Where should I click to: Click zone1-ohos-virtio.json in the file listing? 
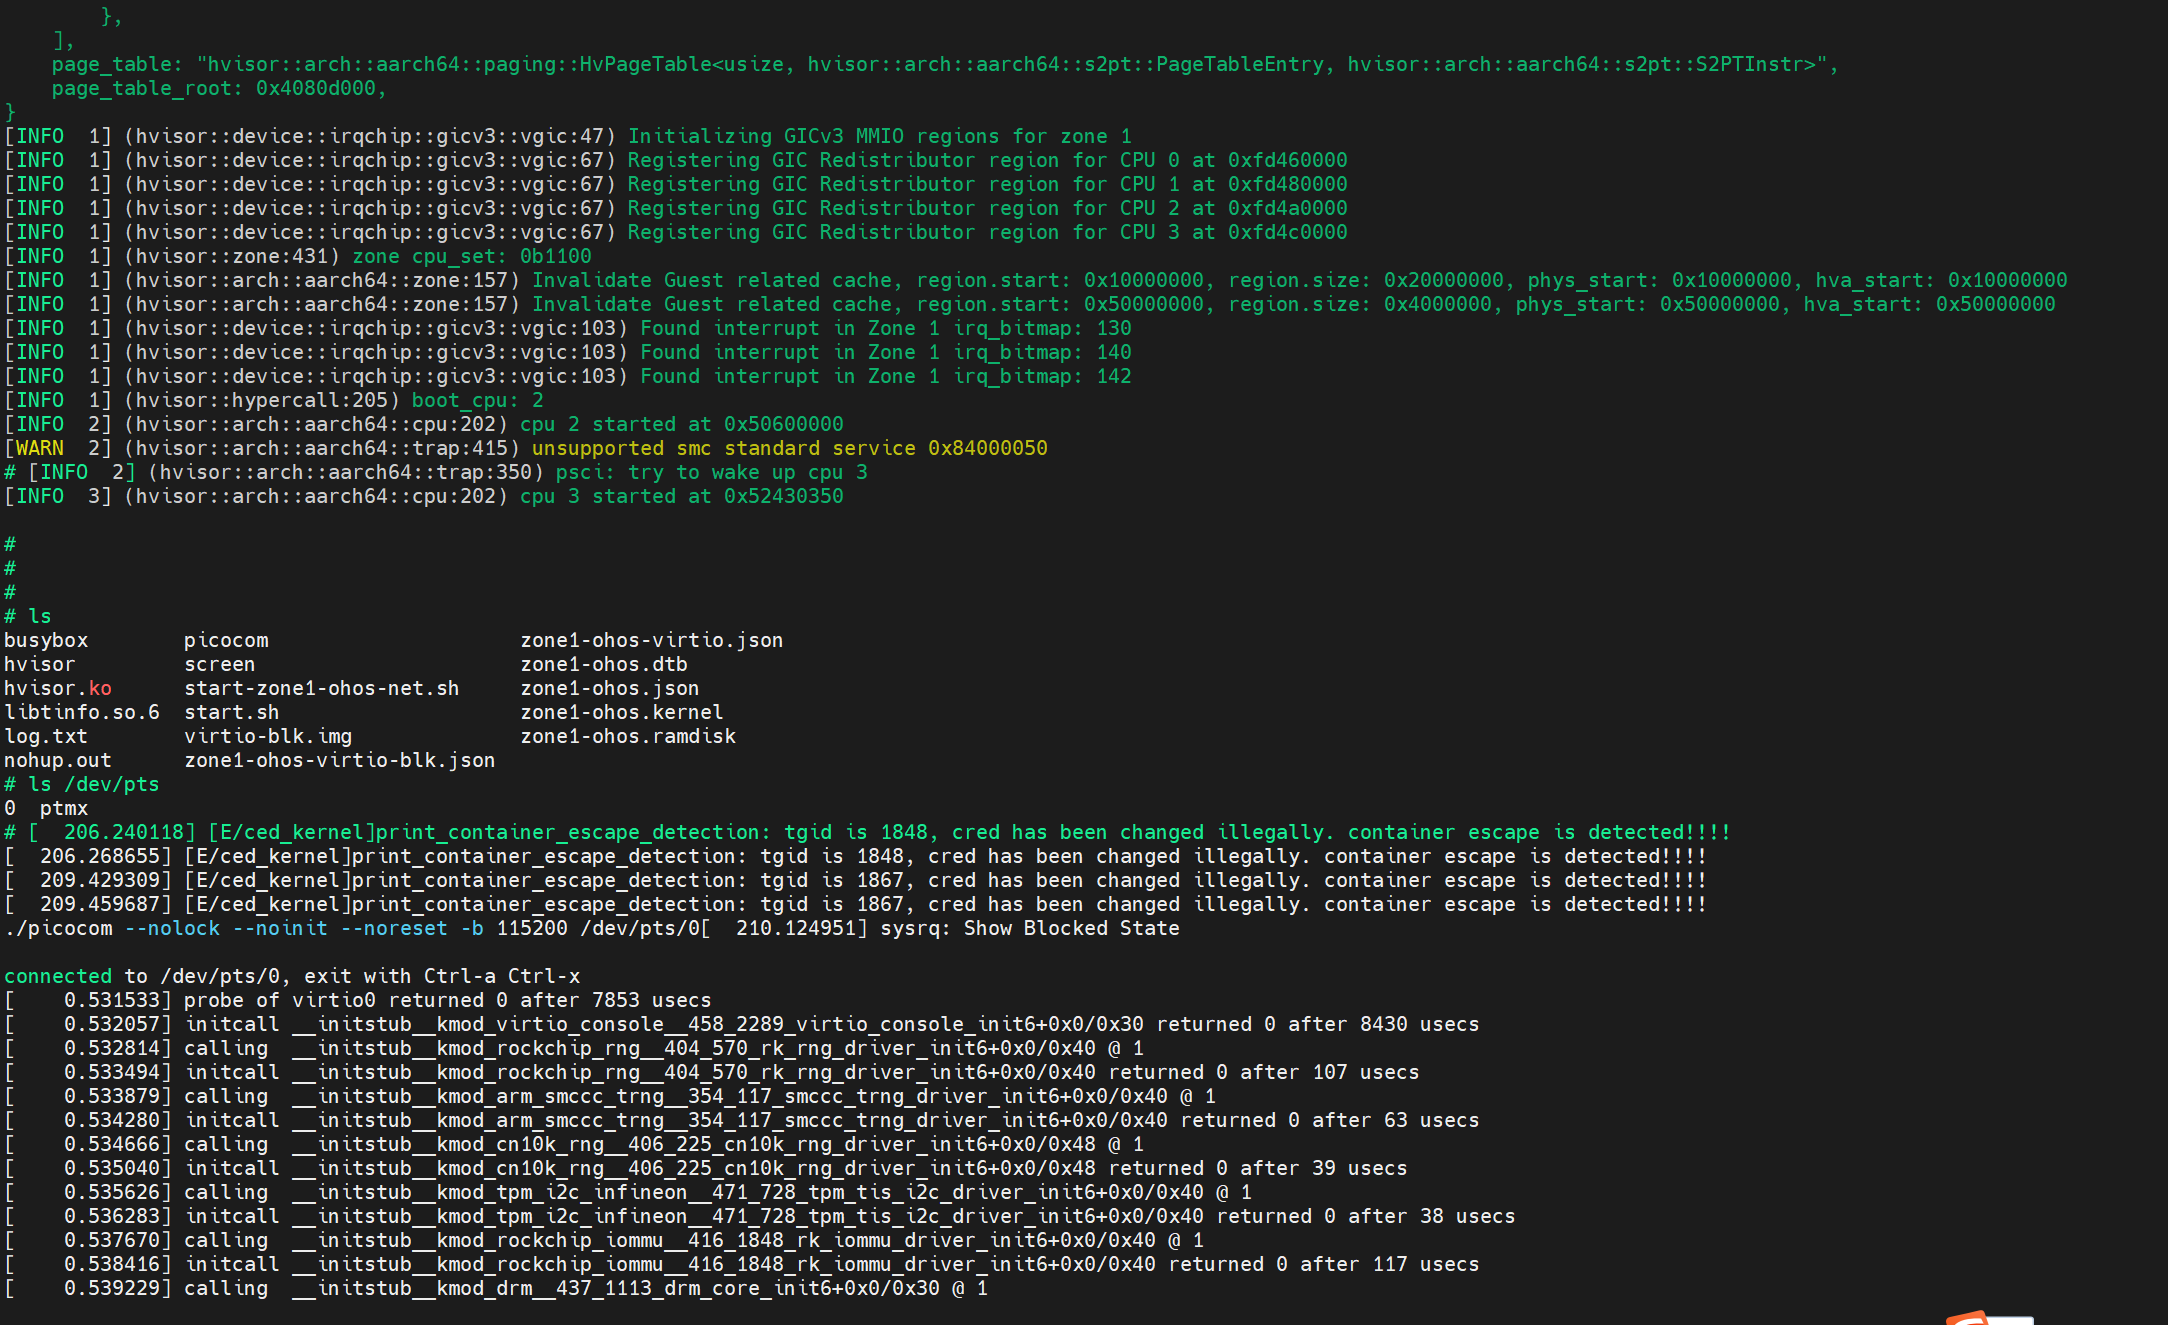[651, 640]
